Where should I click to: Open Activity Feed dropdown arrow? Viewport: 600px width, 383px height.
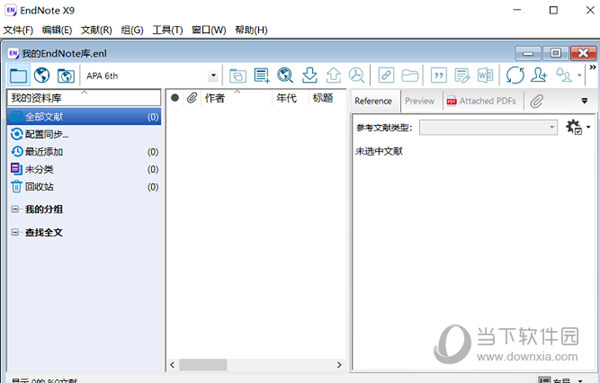579,75
